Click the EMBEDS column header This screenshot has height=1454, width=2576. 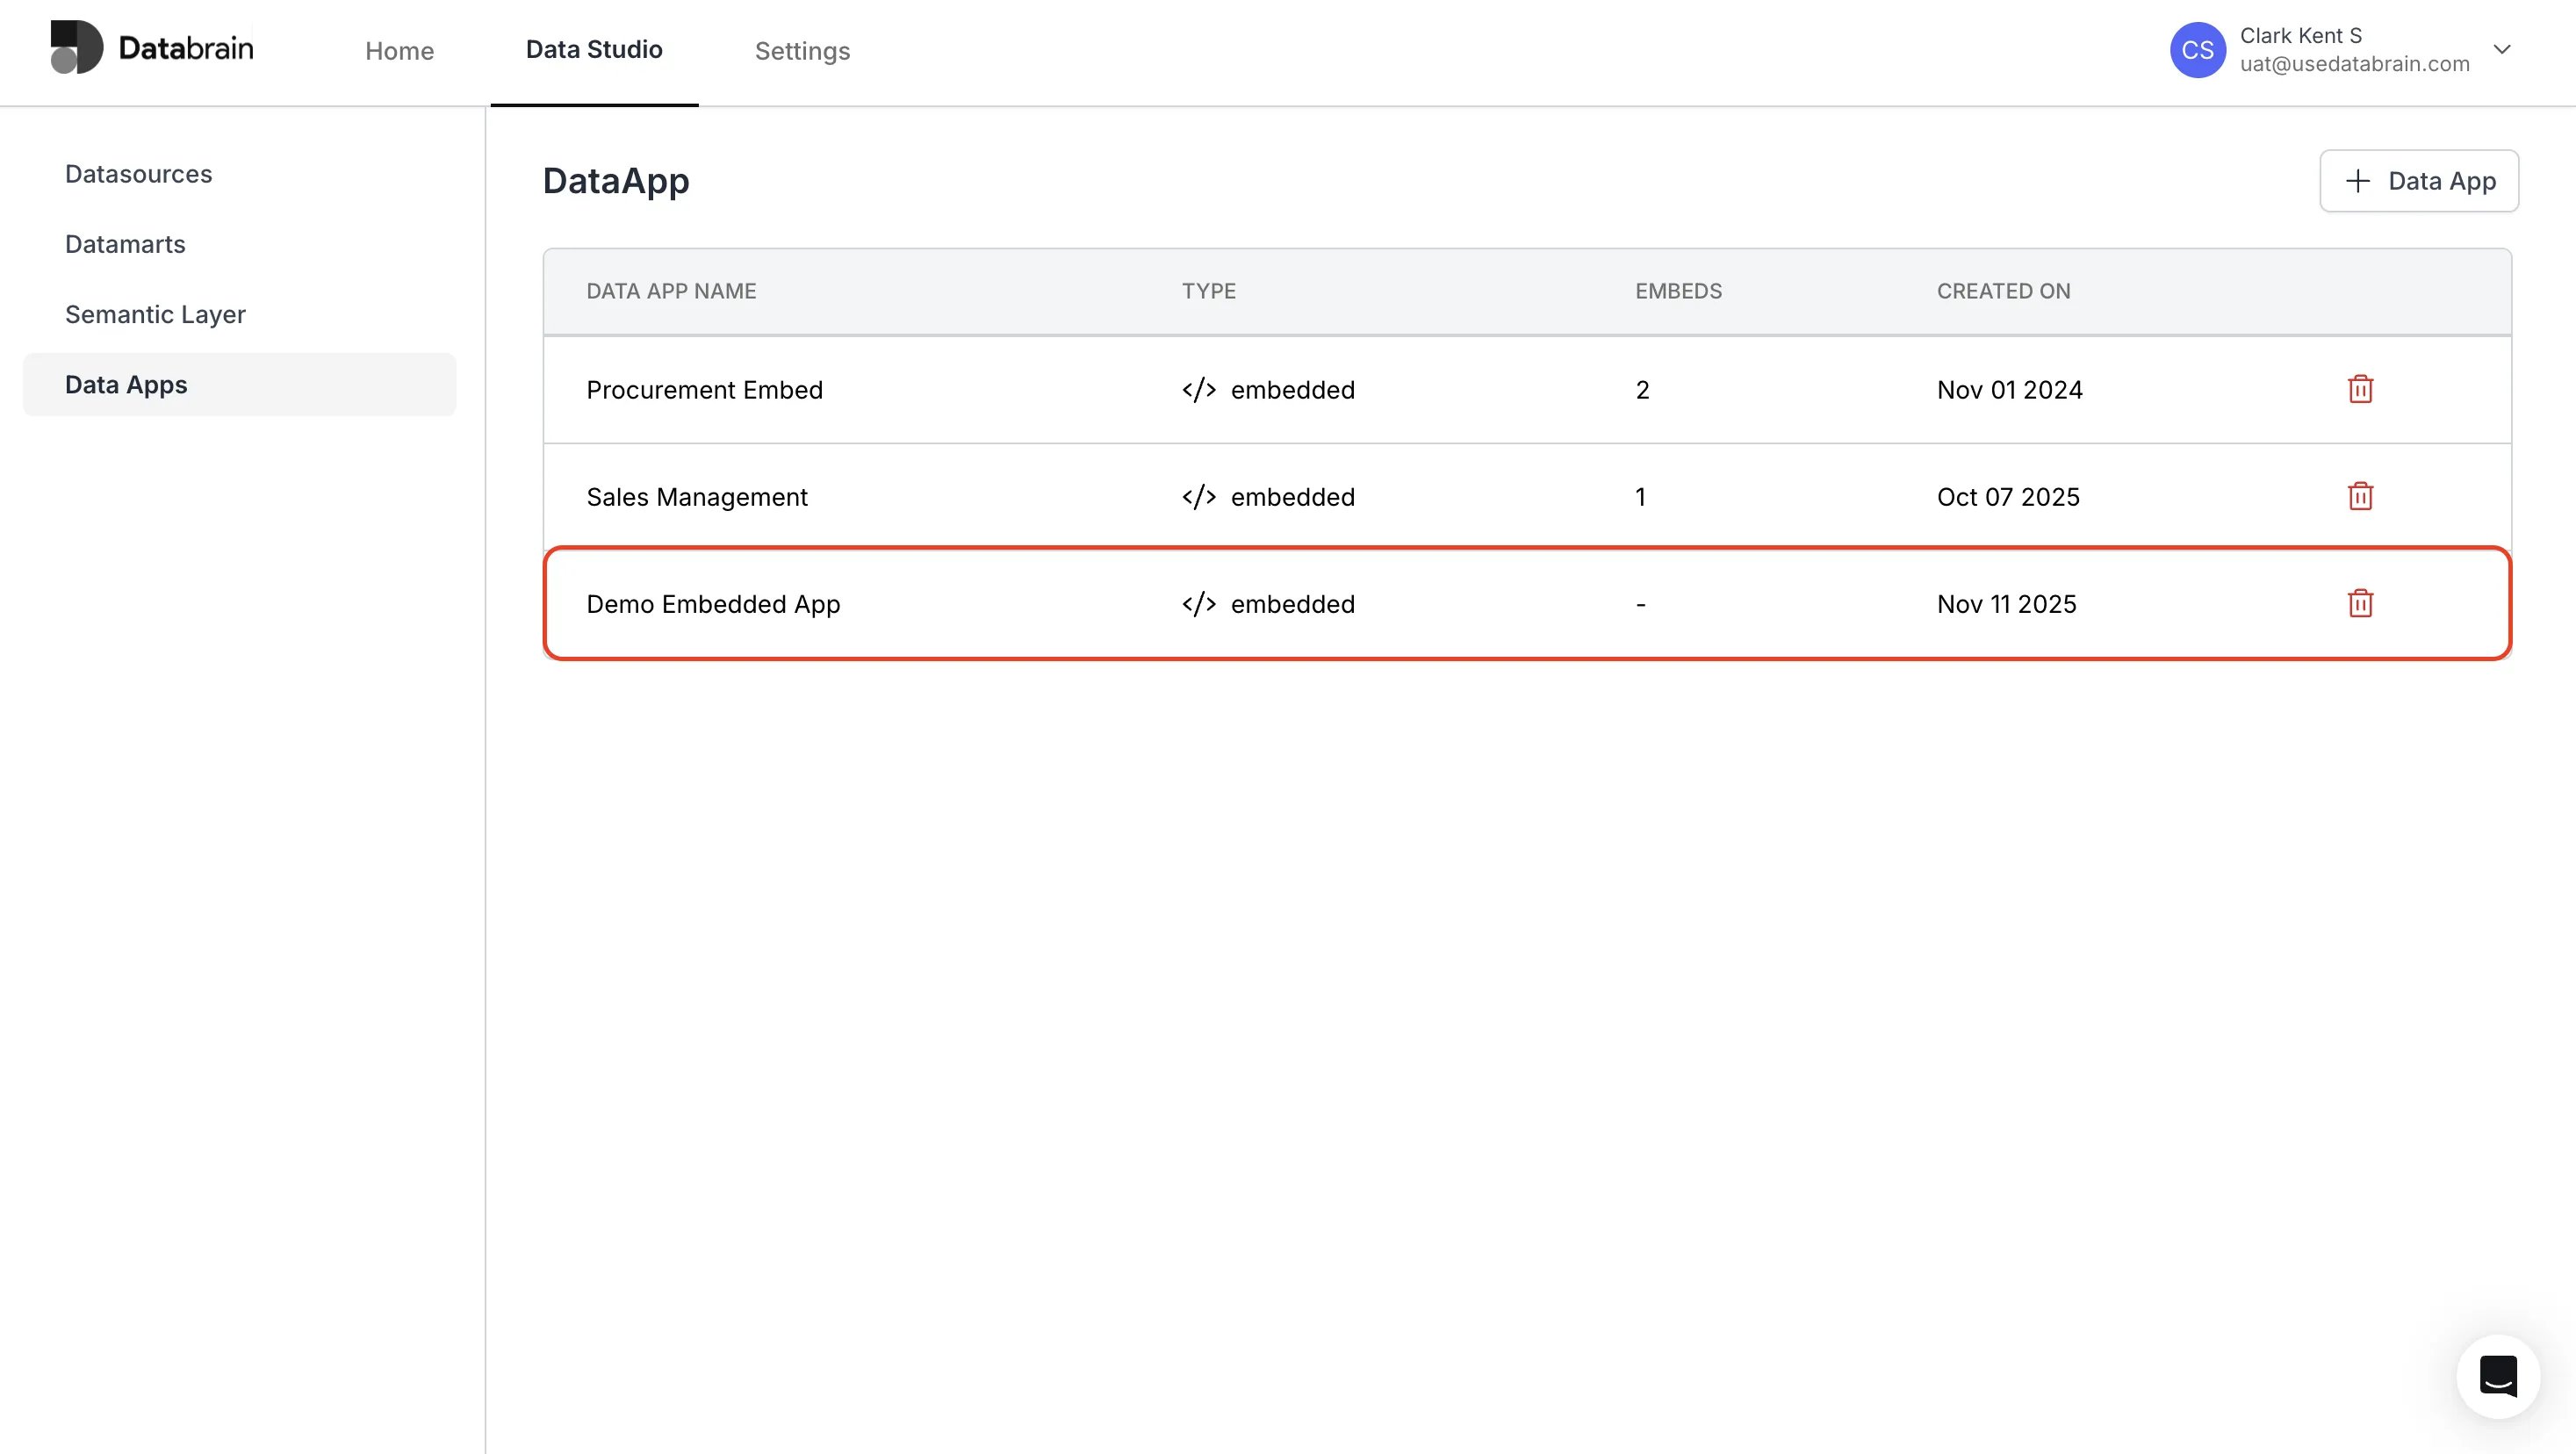click(1678, 291)
